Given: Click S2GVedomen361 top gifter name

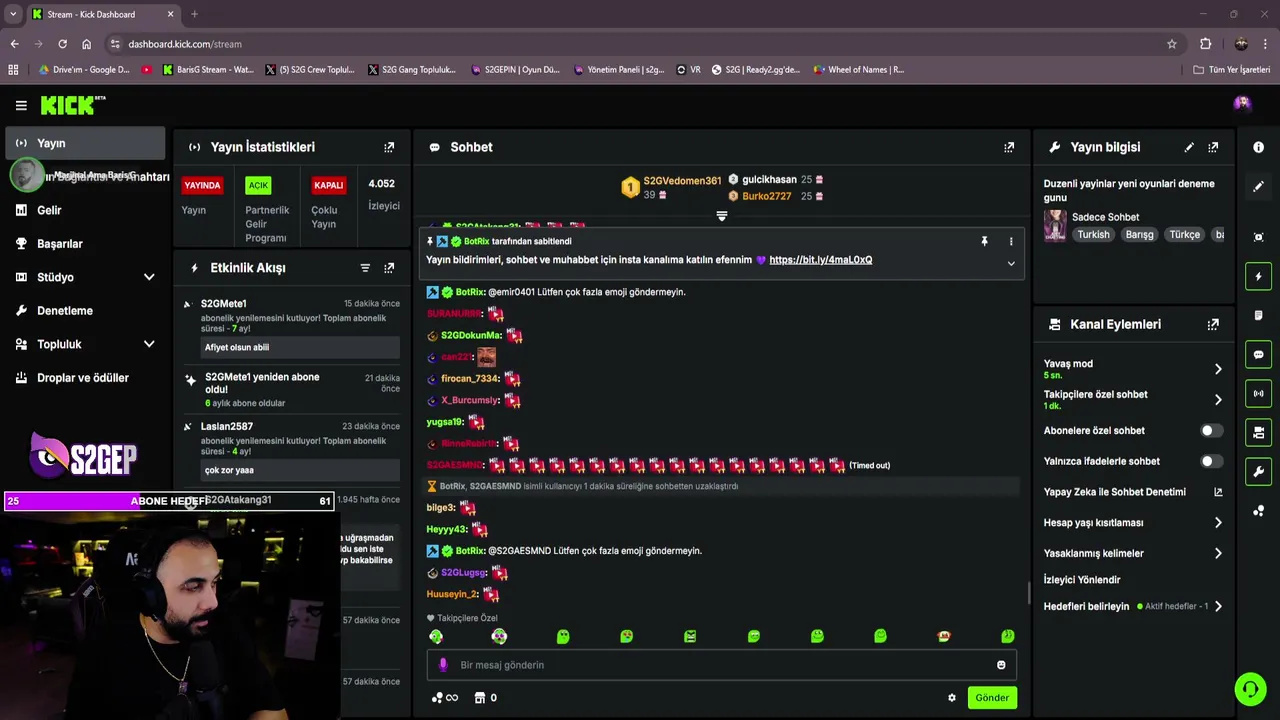Looking at the screenshot, I should [x=682, y=181].
